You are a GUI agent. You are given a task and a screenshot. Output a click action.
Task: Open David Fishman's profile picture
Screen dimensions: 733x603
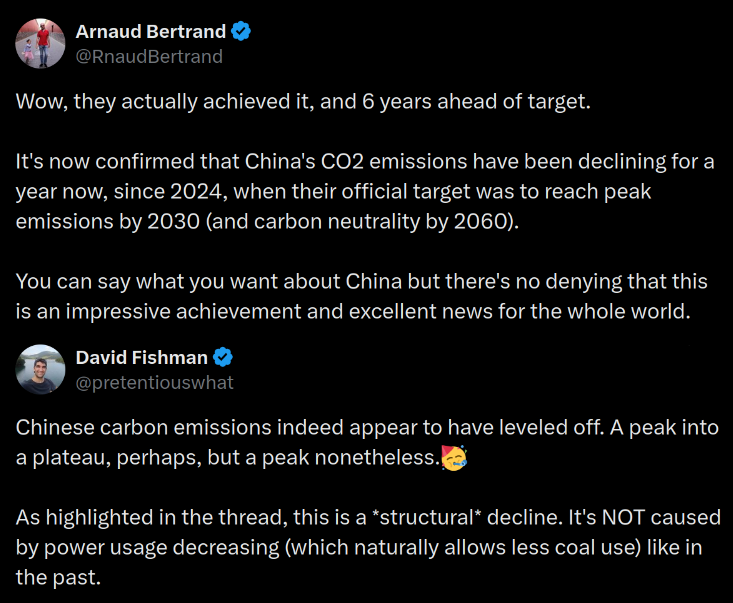pyautogui.click(x=40, y=369)
